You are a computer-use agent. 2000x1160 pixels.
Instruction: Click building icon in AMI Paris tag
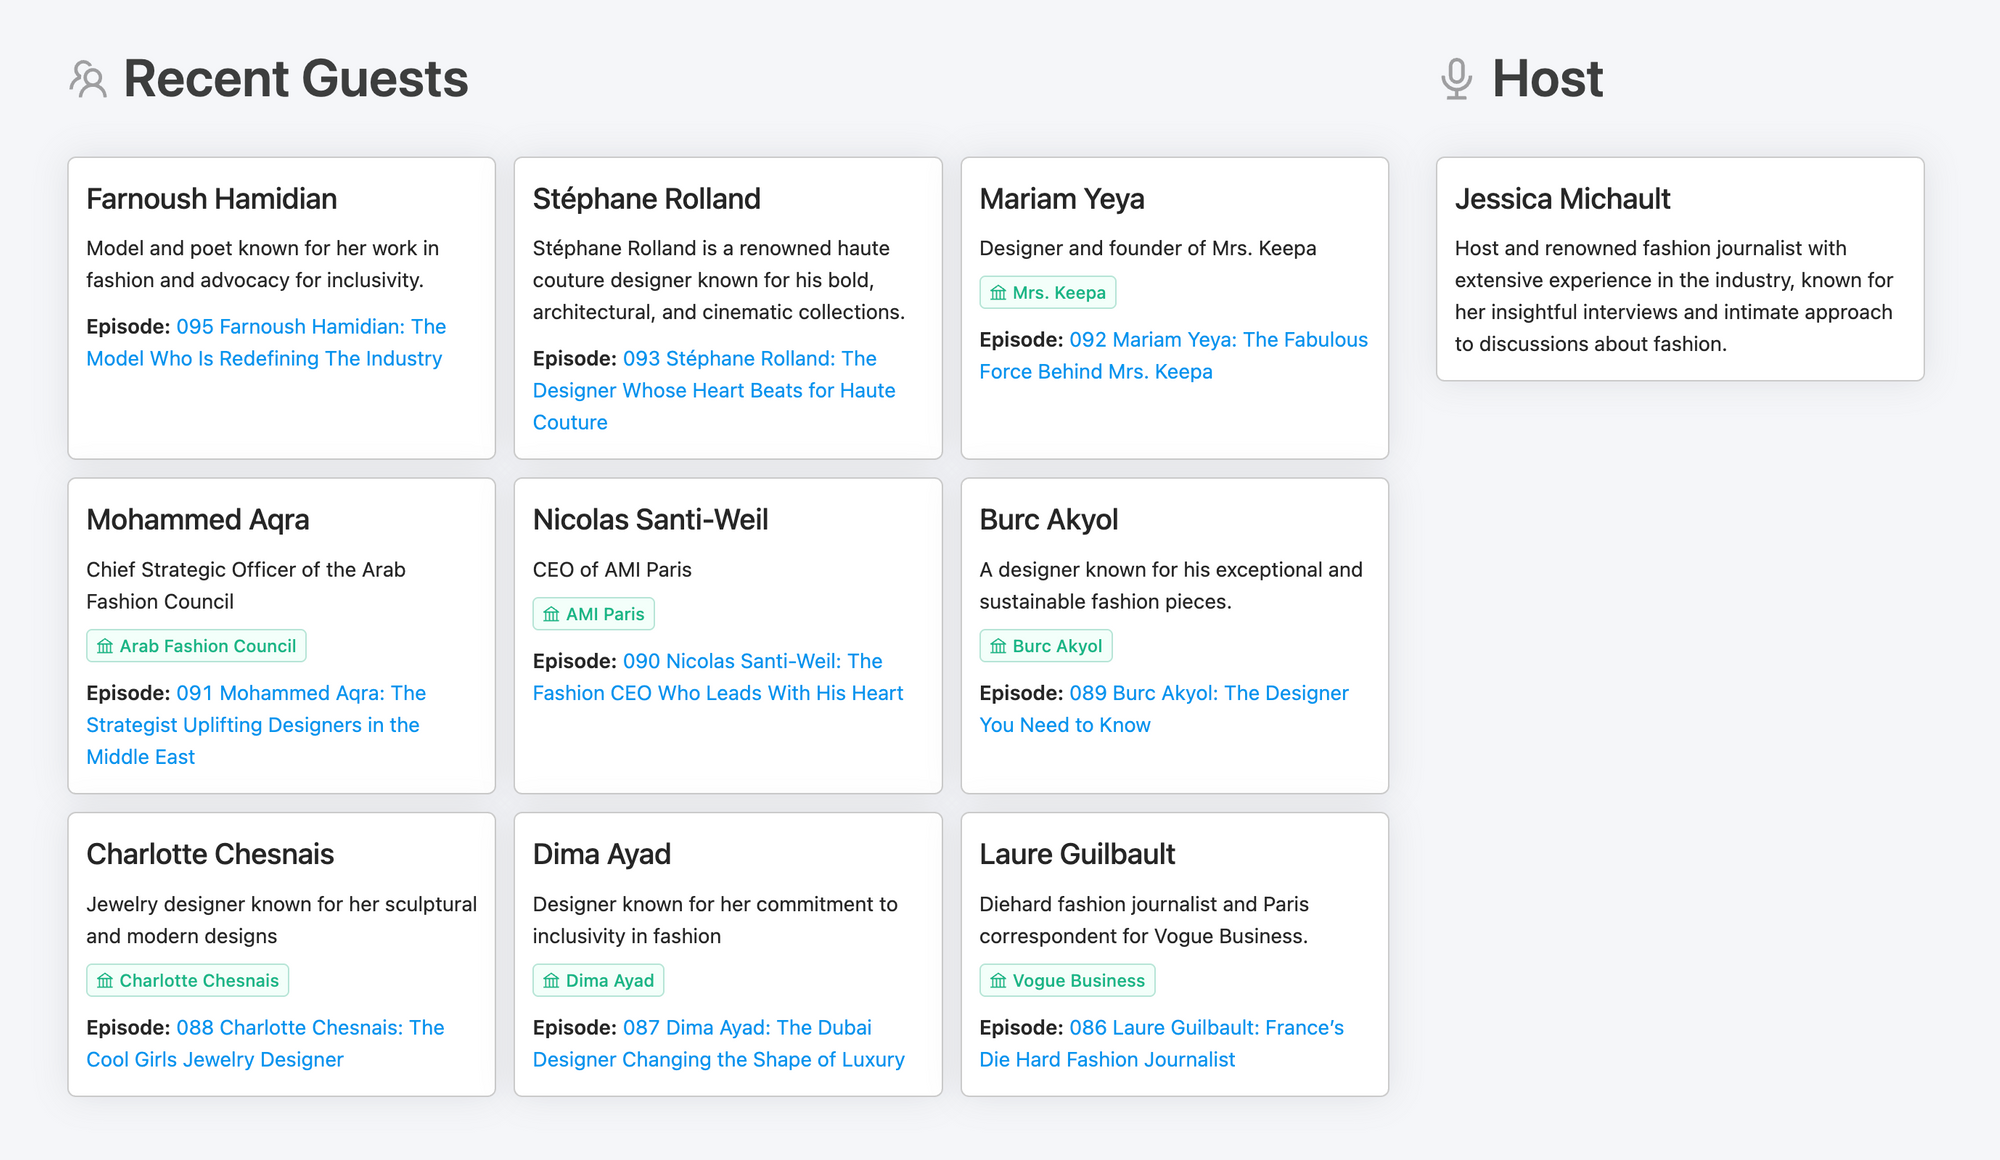(x=551, y=615)
